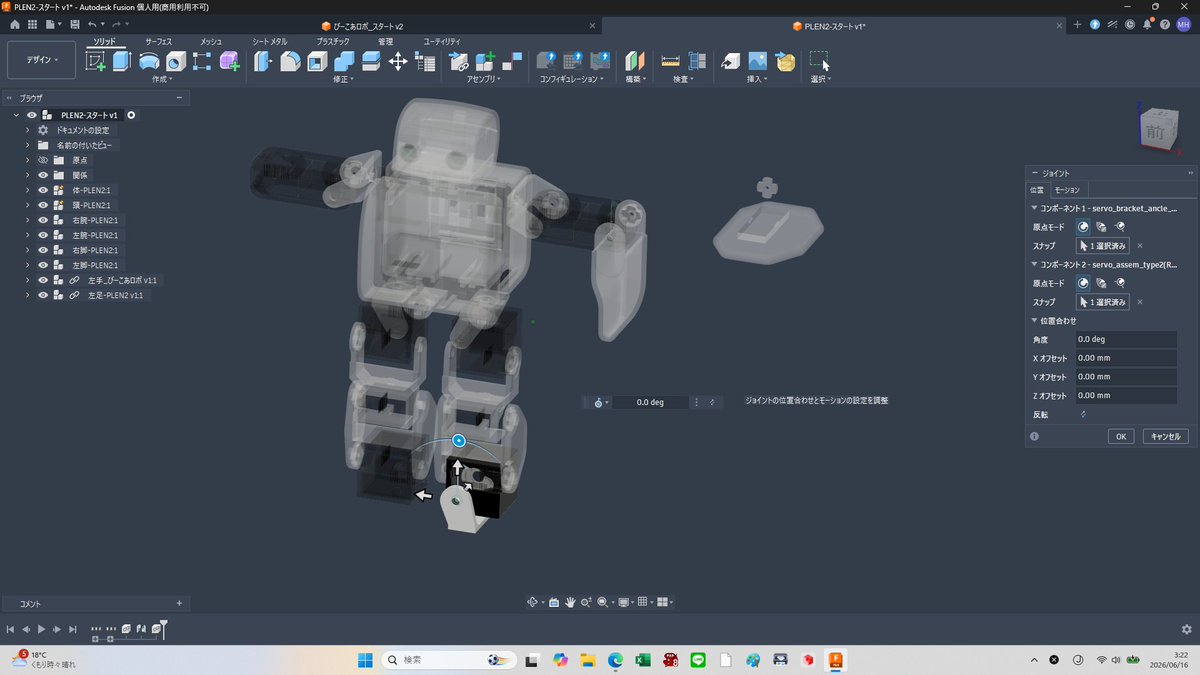This screenshot has height=675, width=1200.
Task: Open Windows Start menu
Action: pos(364,660)
